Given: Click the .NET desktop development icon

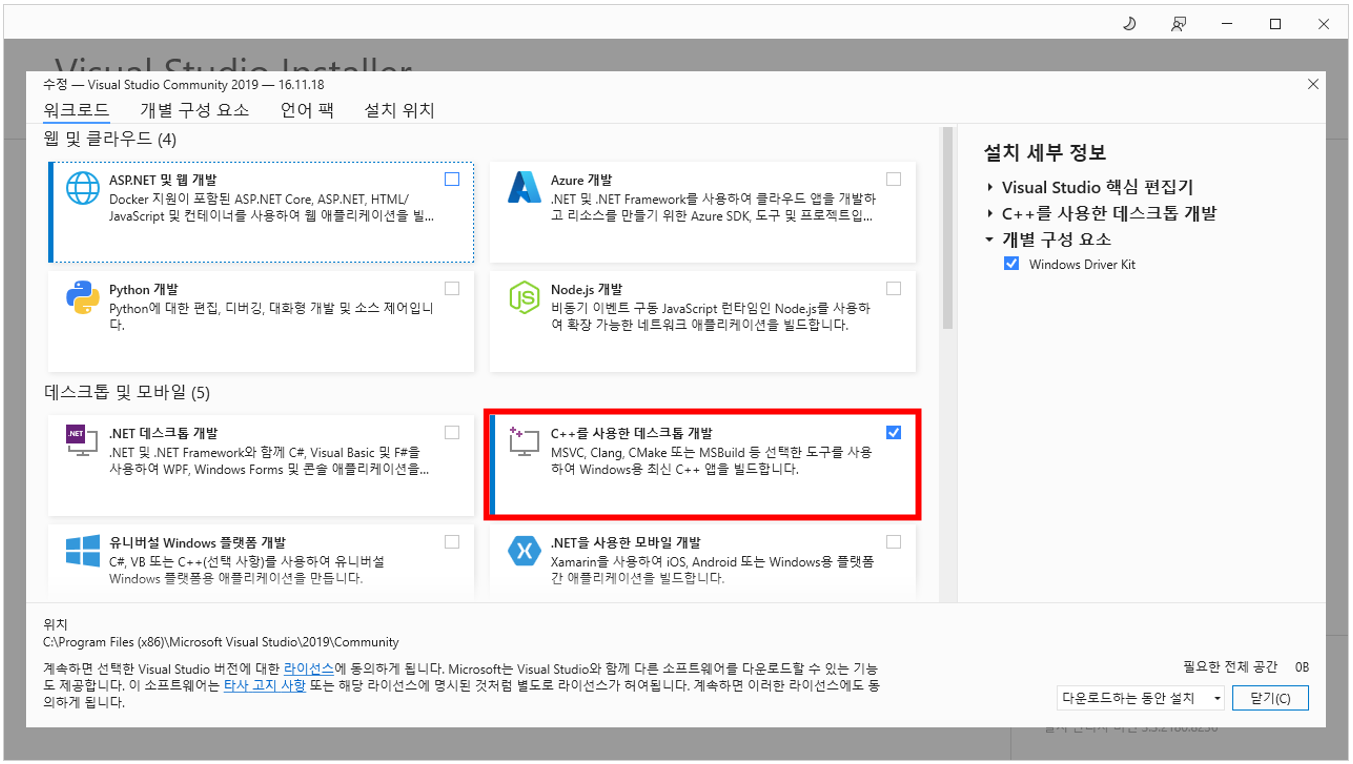Looking at the screenshot, I should coord(81,441).
